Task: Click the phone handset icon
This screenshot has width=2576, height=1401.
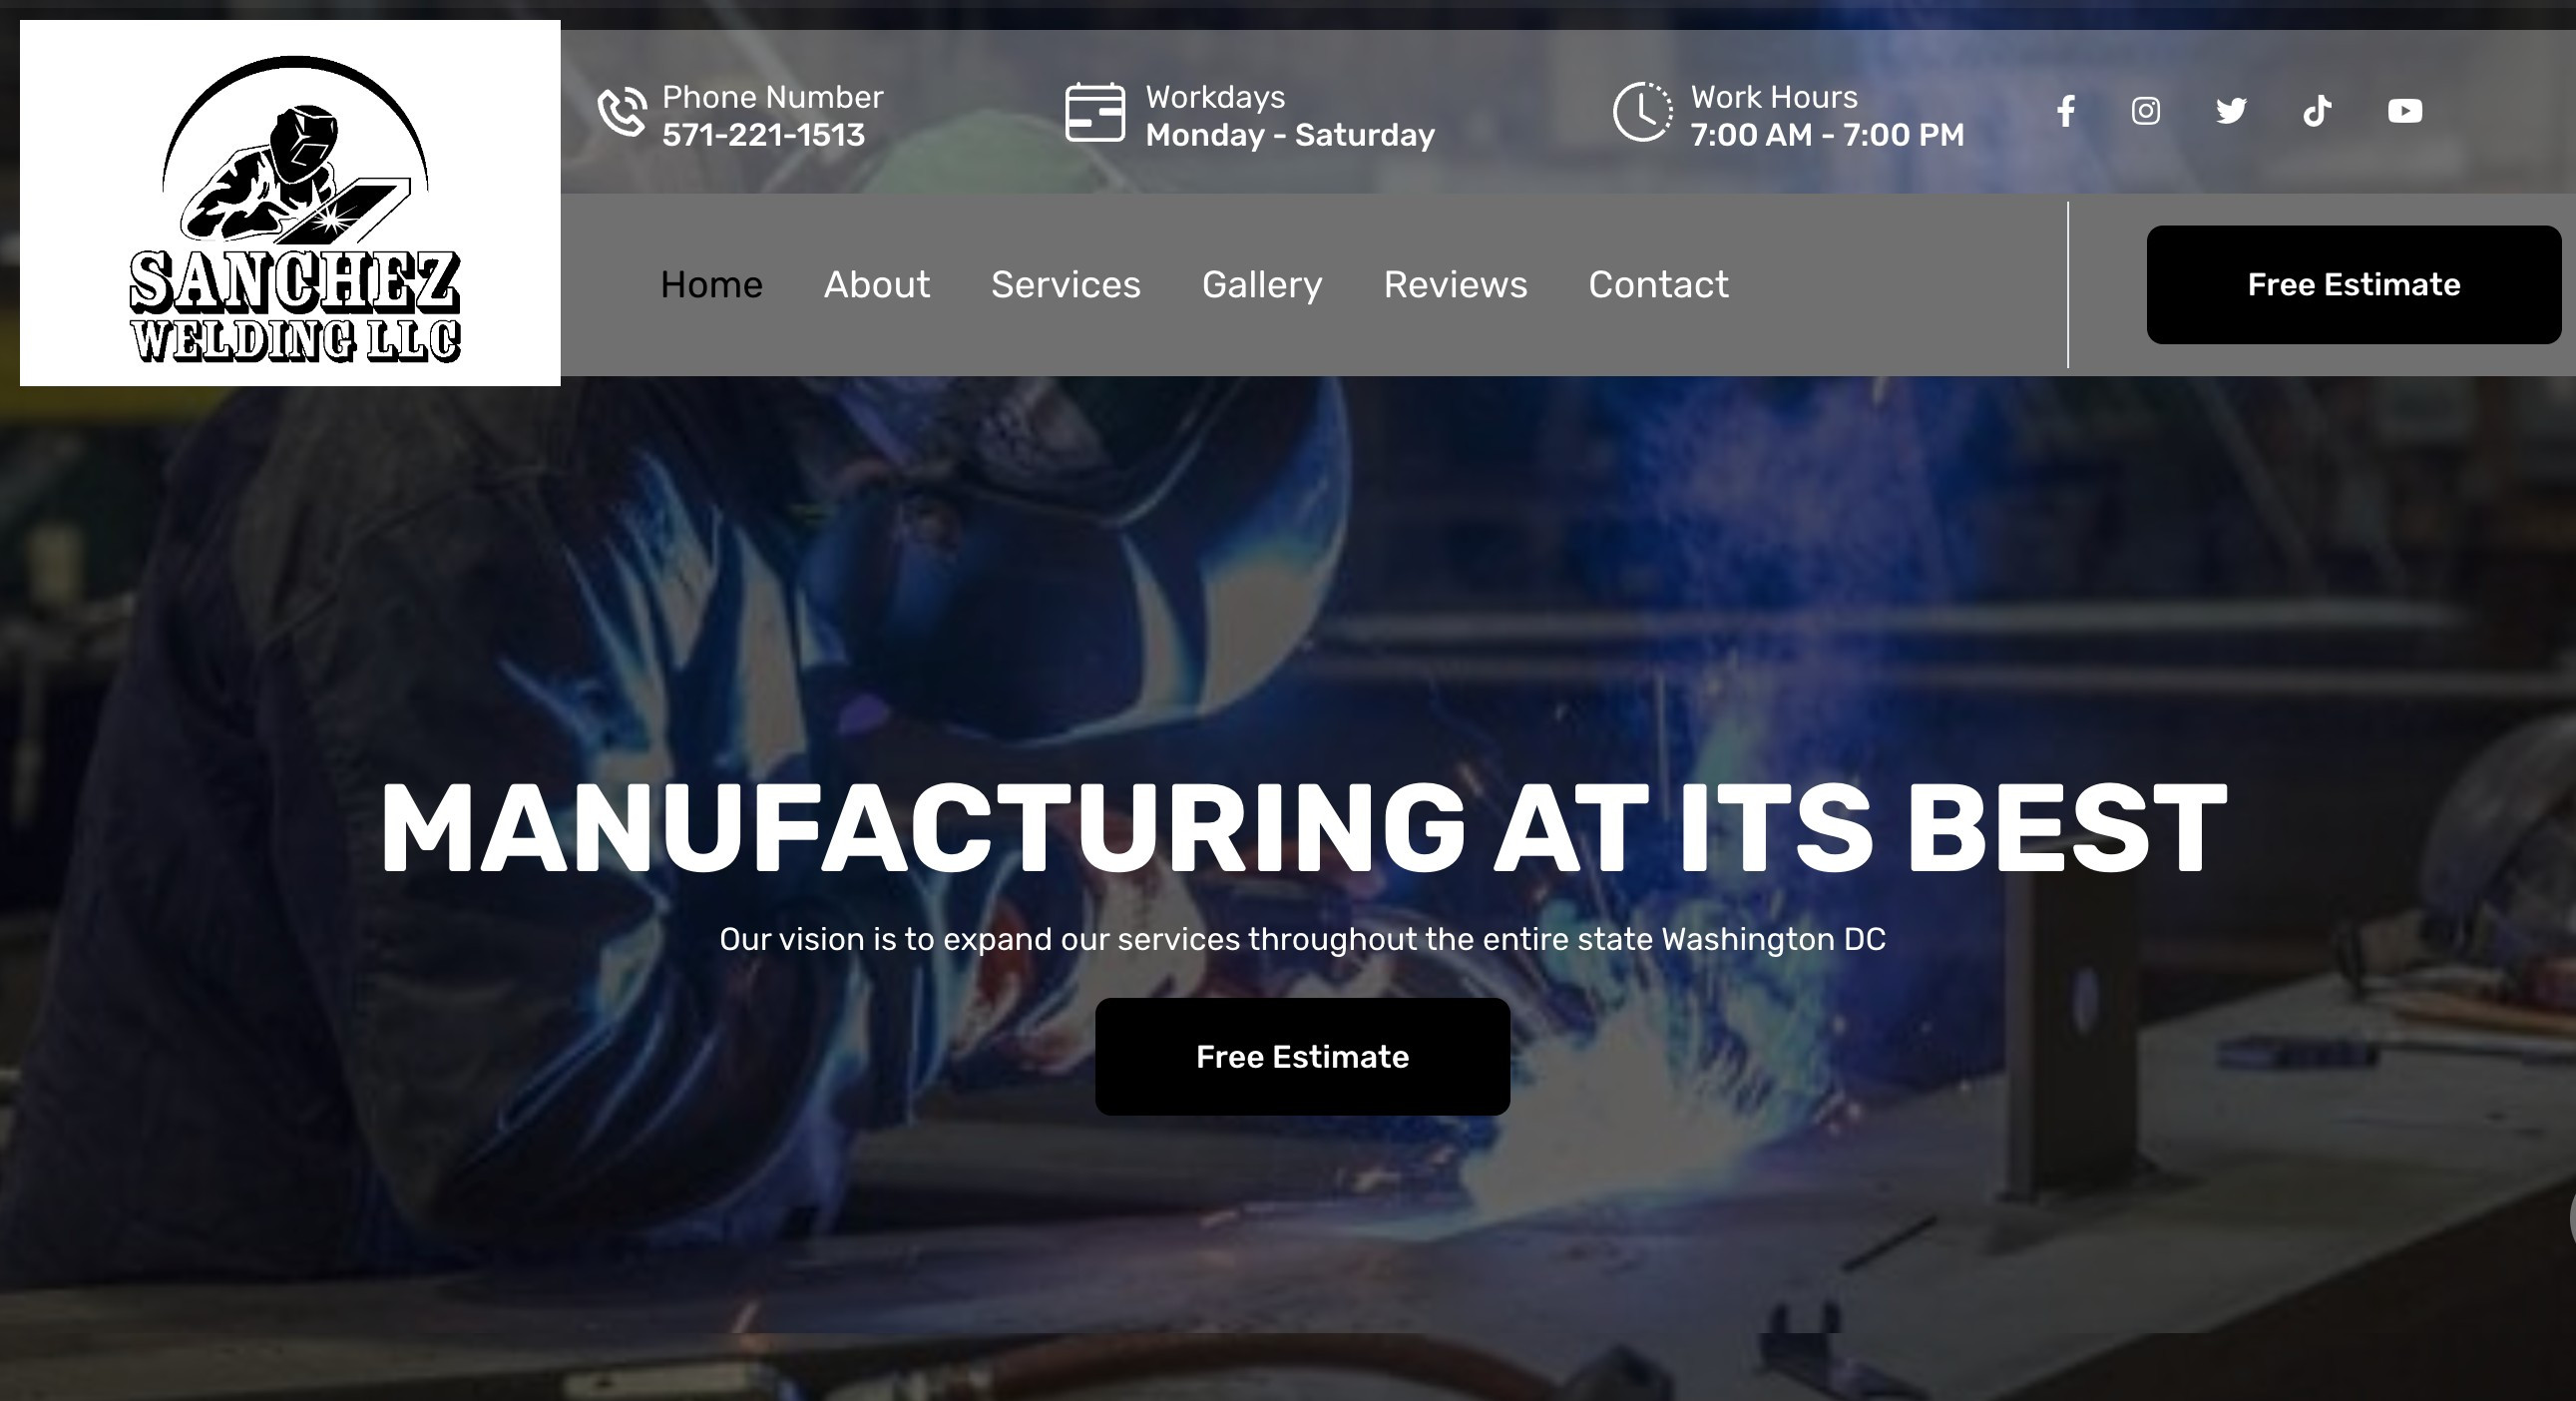Action: (x=622, y=111)
